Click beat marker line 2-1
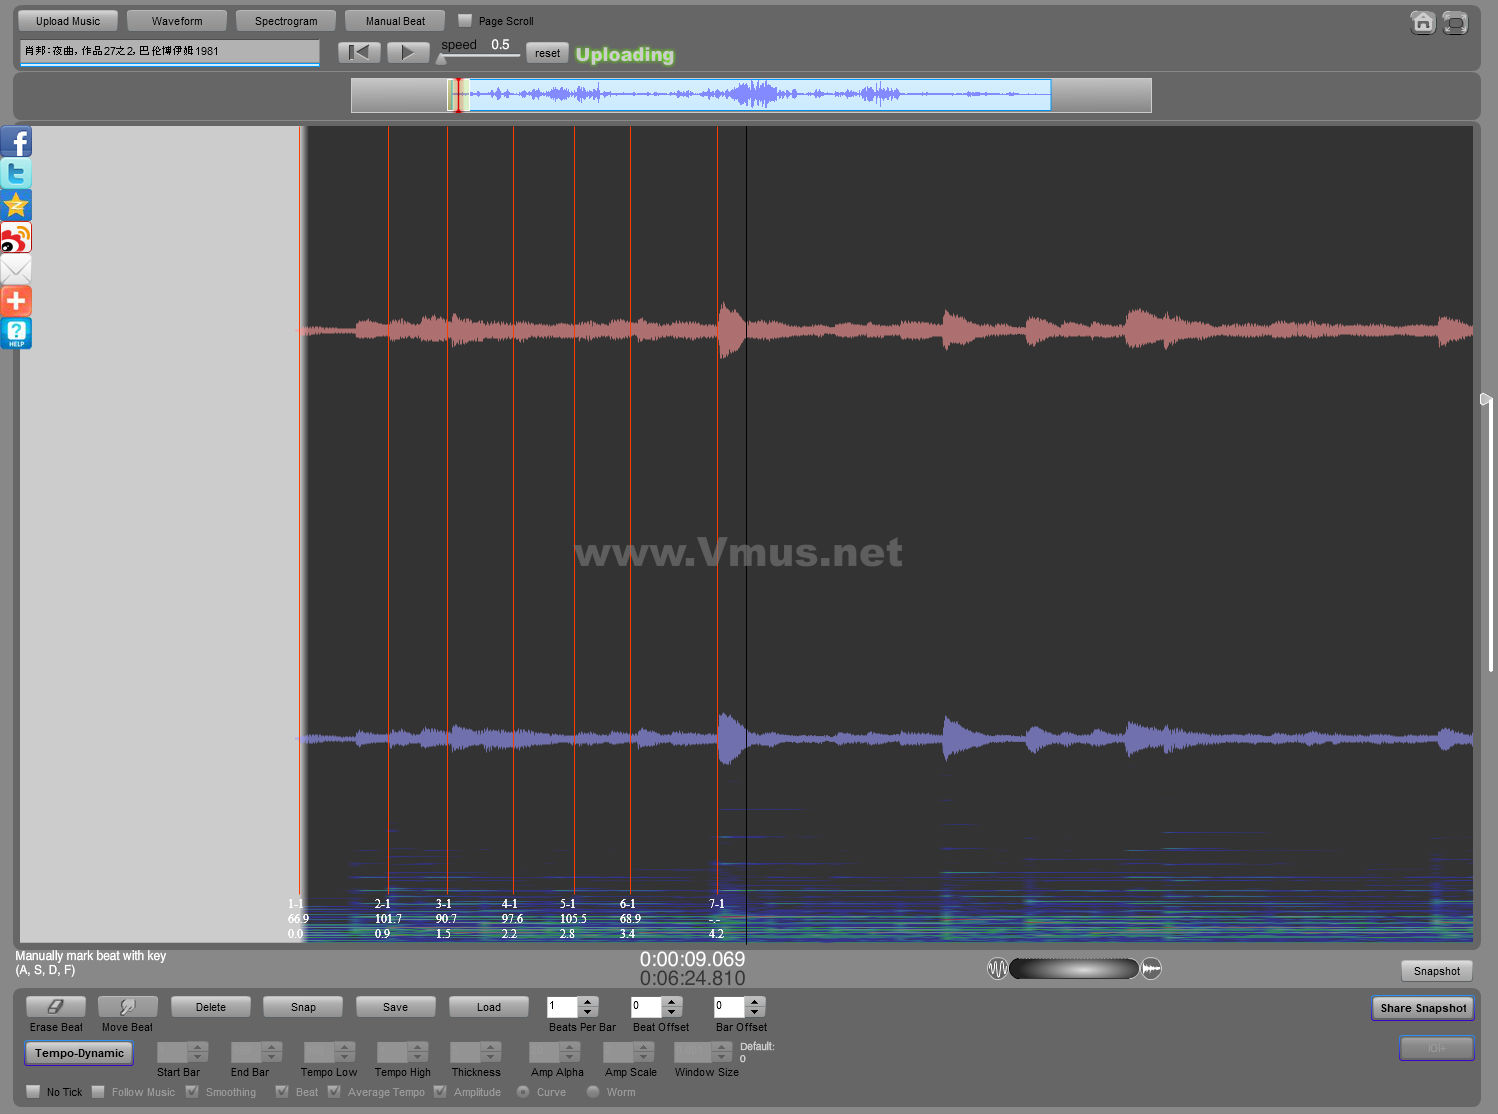Viewport: 1498px width, 1114px height. point(388,510)
